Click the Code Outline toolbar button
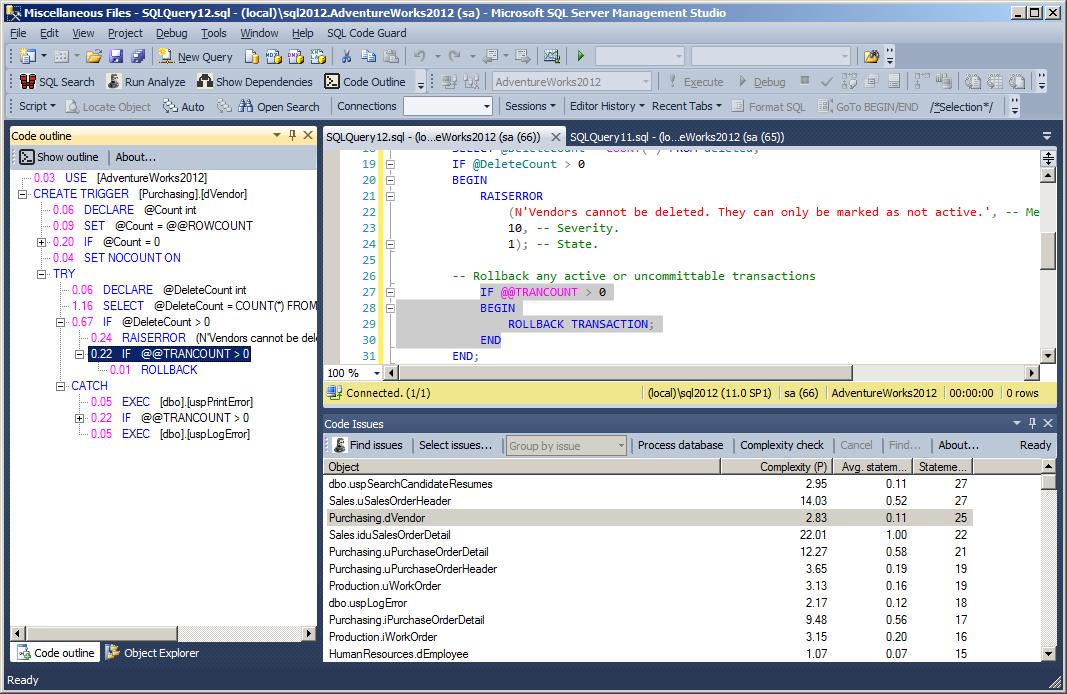Image resolution: width=1067 pixels, height=694 pixels. (365, 82)
